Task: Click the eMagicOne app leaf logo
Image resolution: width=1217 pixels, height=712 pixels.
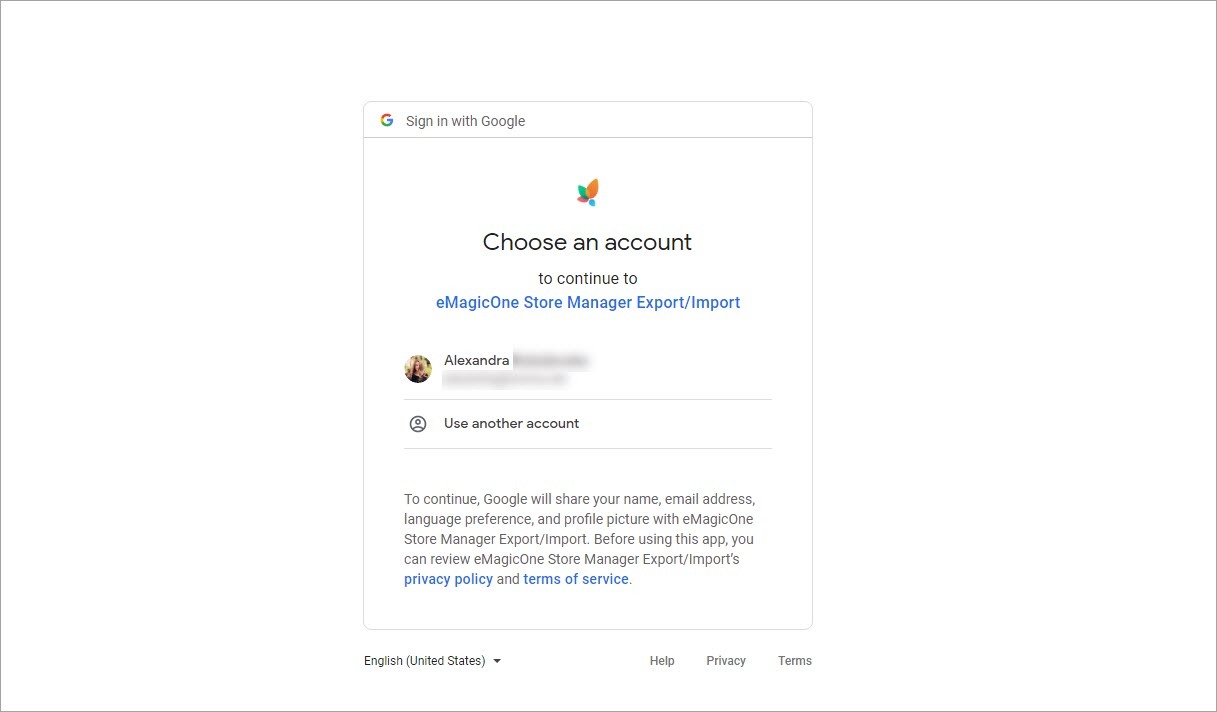Action: click(588, 192)
